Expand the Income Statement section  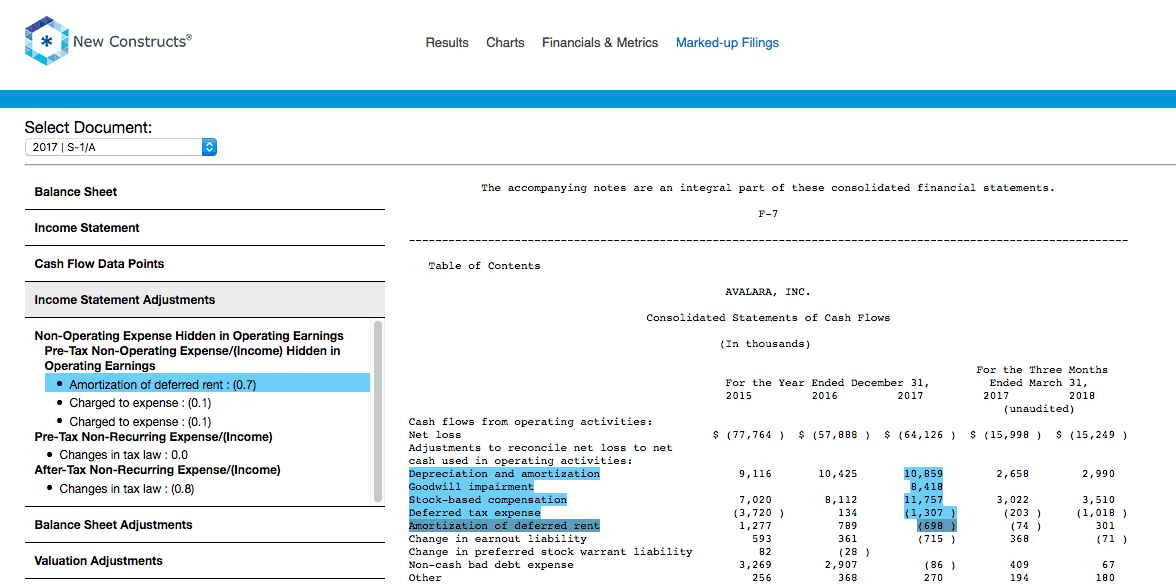point(205,228)
